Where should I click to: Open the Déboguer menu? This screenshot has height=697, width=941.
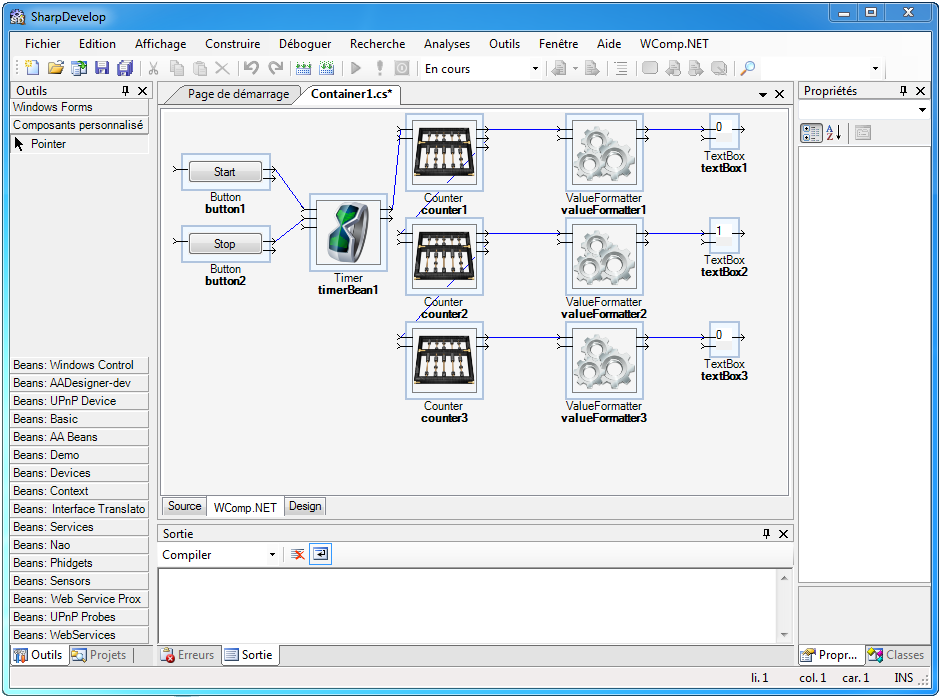pos(305,44)
